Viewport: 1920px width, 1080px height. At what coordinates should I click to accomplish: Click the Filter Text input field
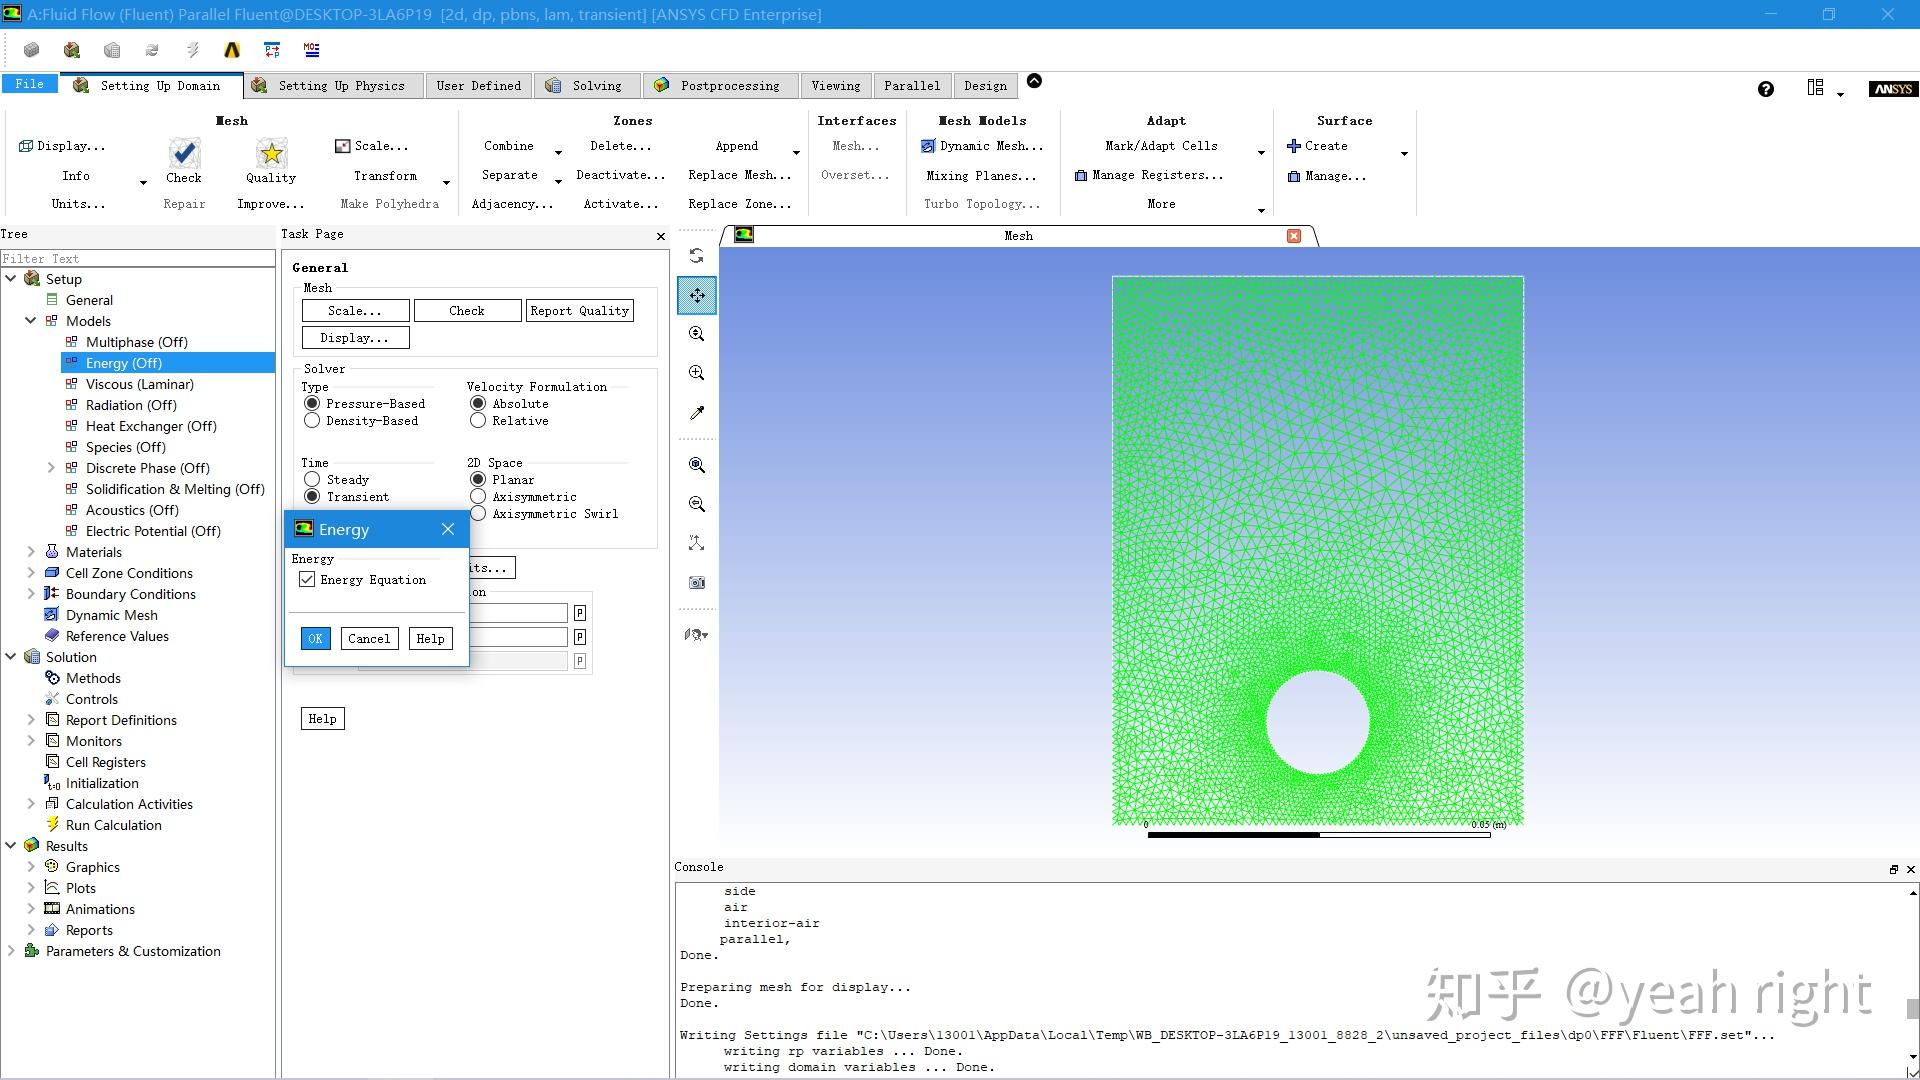(x=137, y=258)
